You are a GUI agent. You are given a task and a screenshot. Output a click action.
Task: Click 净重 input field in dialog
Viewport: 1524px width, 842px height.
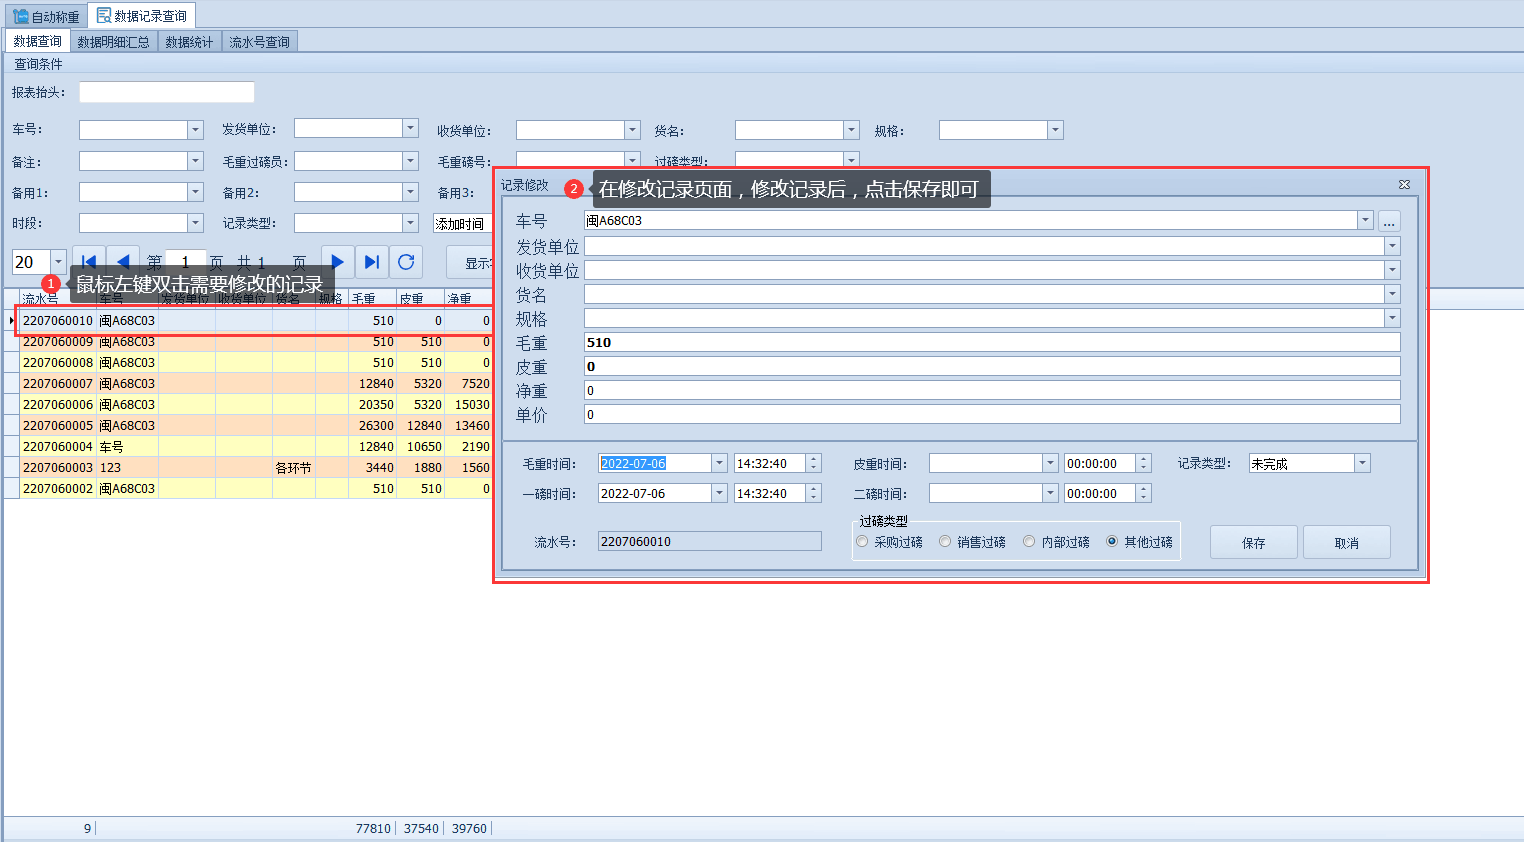point(992,390)
